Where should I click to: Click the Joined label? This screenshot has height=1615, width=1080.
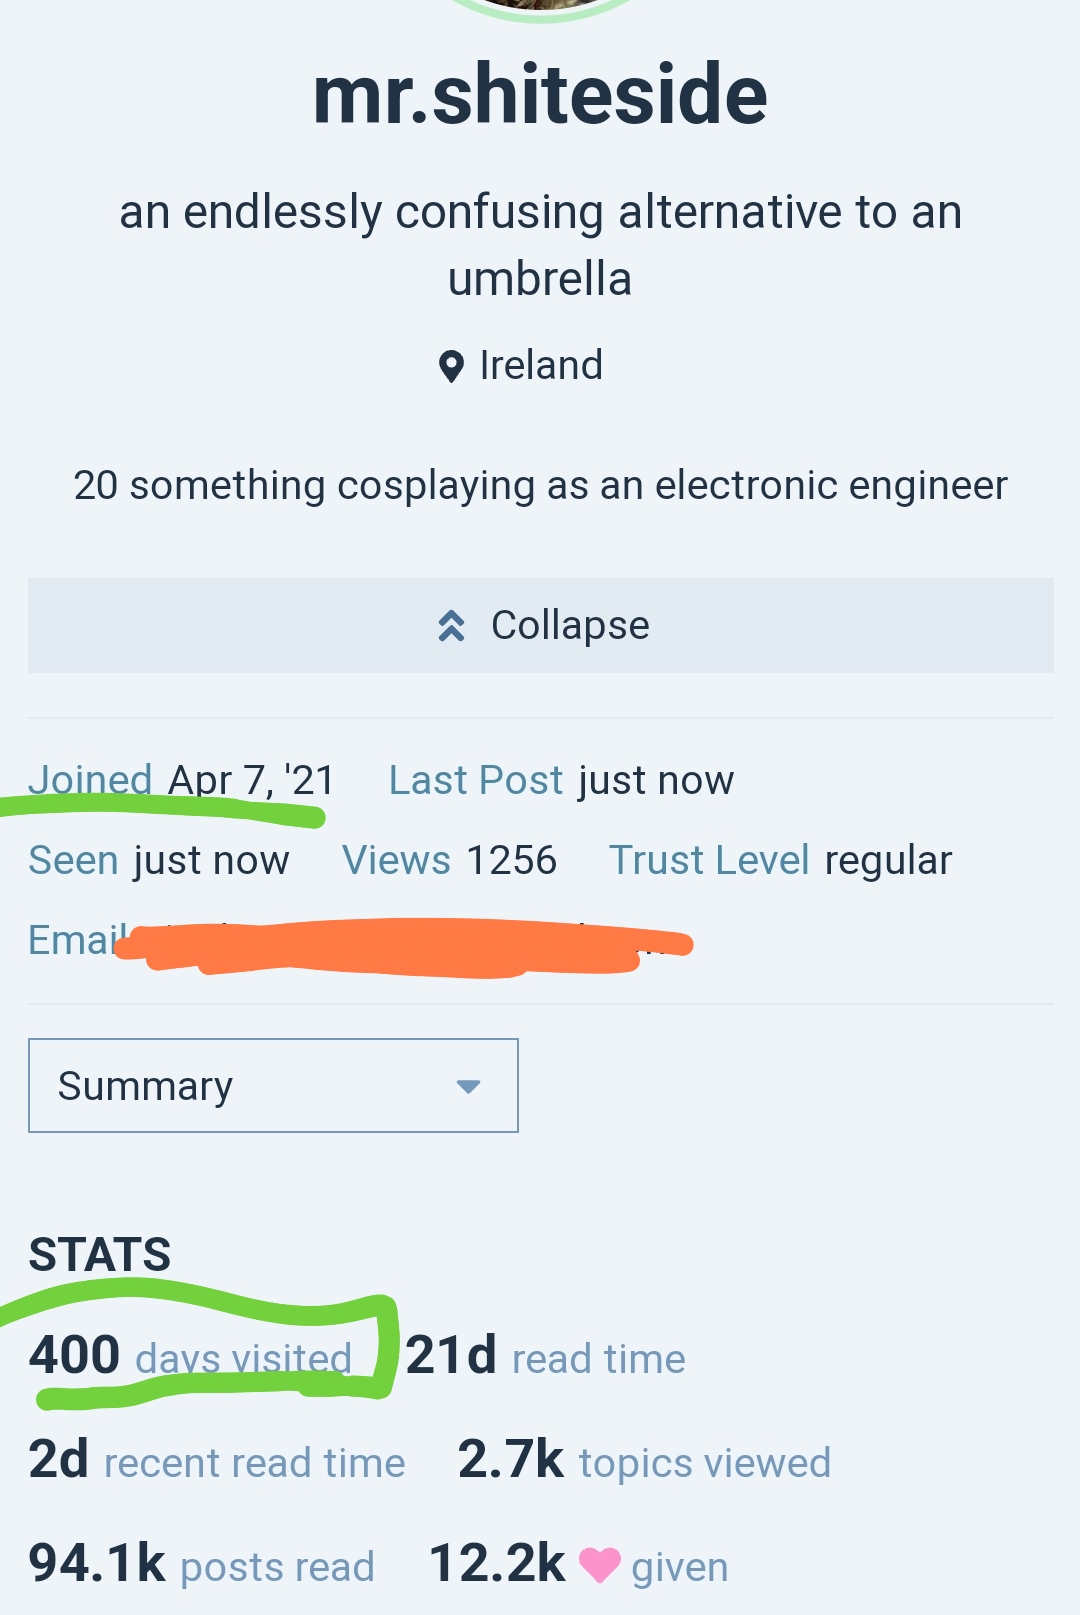coord(90,780)
